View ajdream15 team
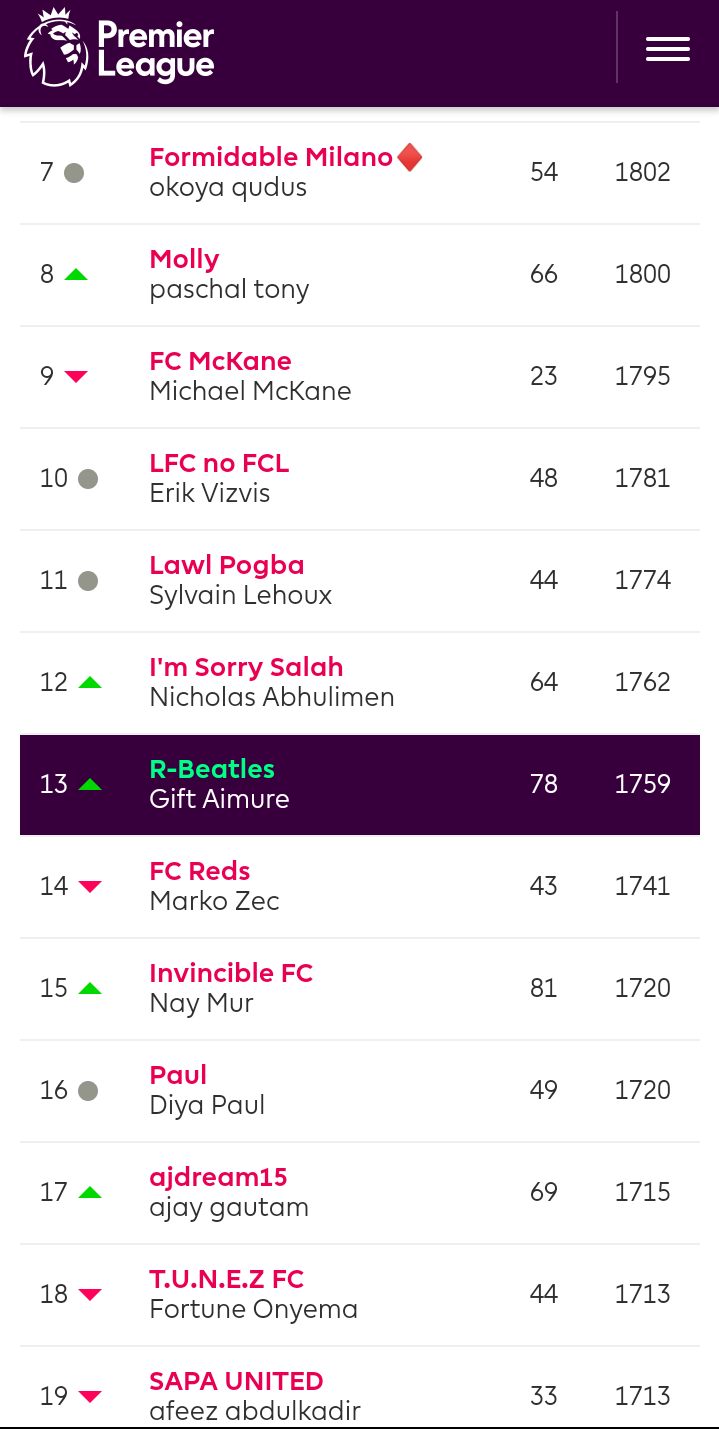The width and height of the screenshot is (719, 1429). [x=218, y=1177]
